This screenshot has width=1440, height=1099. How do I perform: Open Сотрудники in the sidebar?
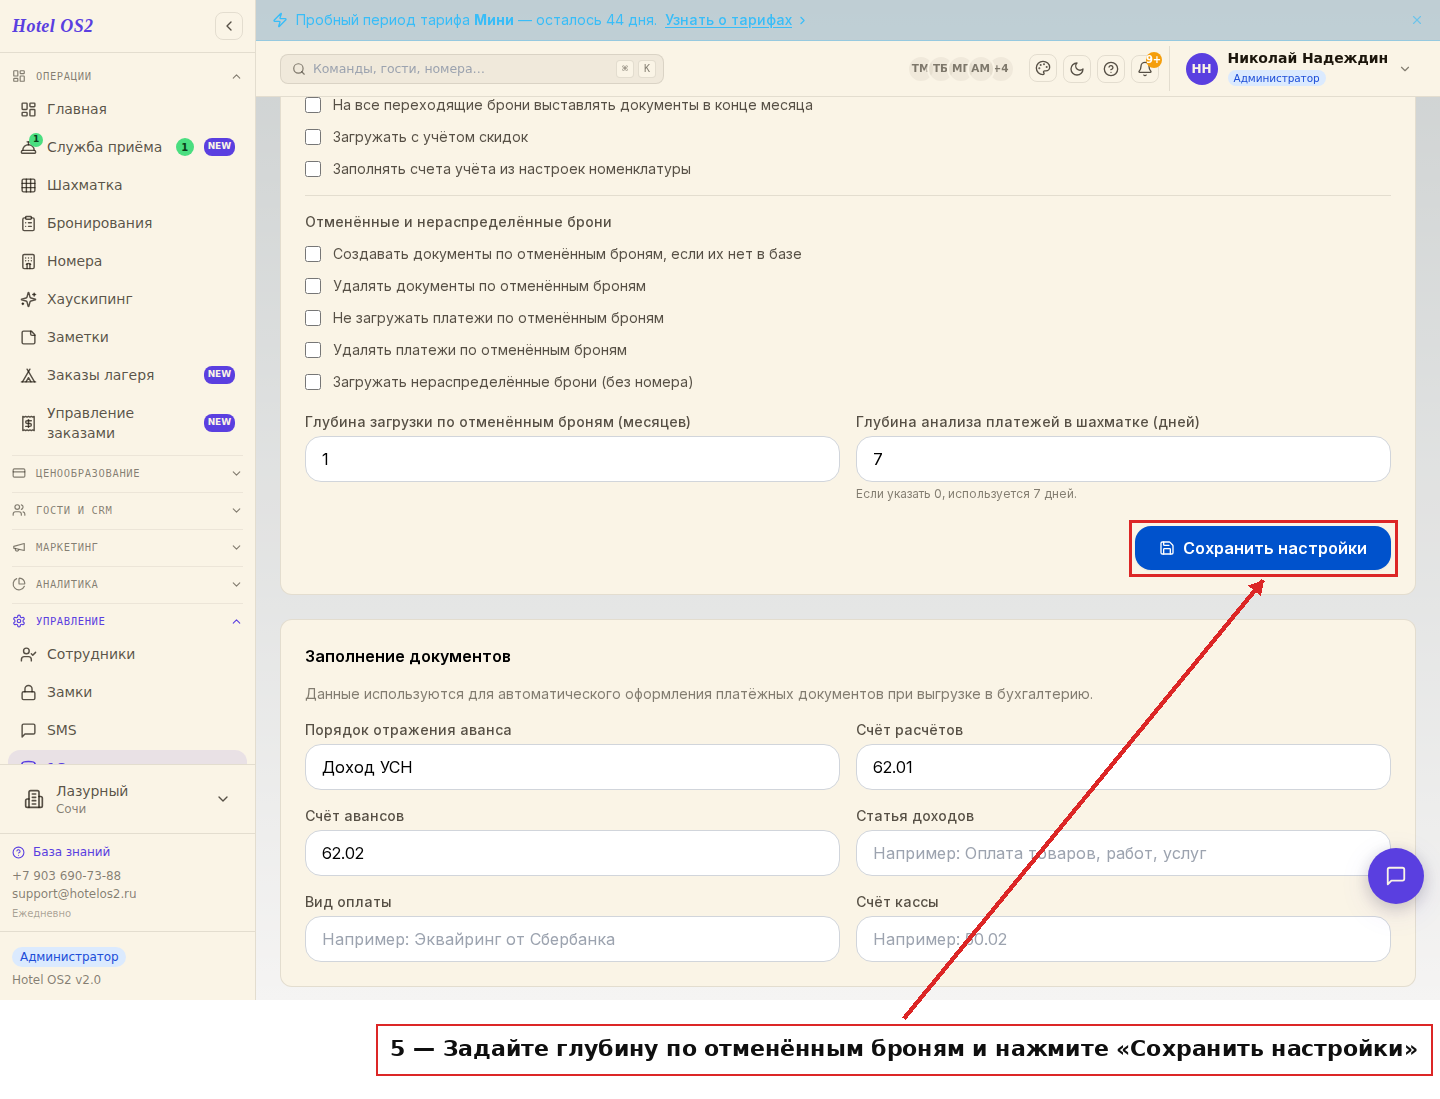[x=127, y=654]
